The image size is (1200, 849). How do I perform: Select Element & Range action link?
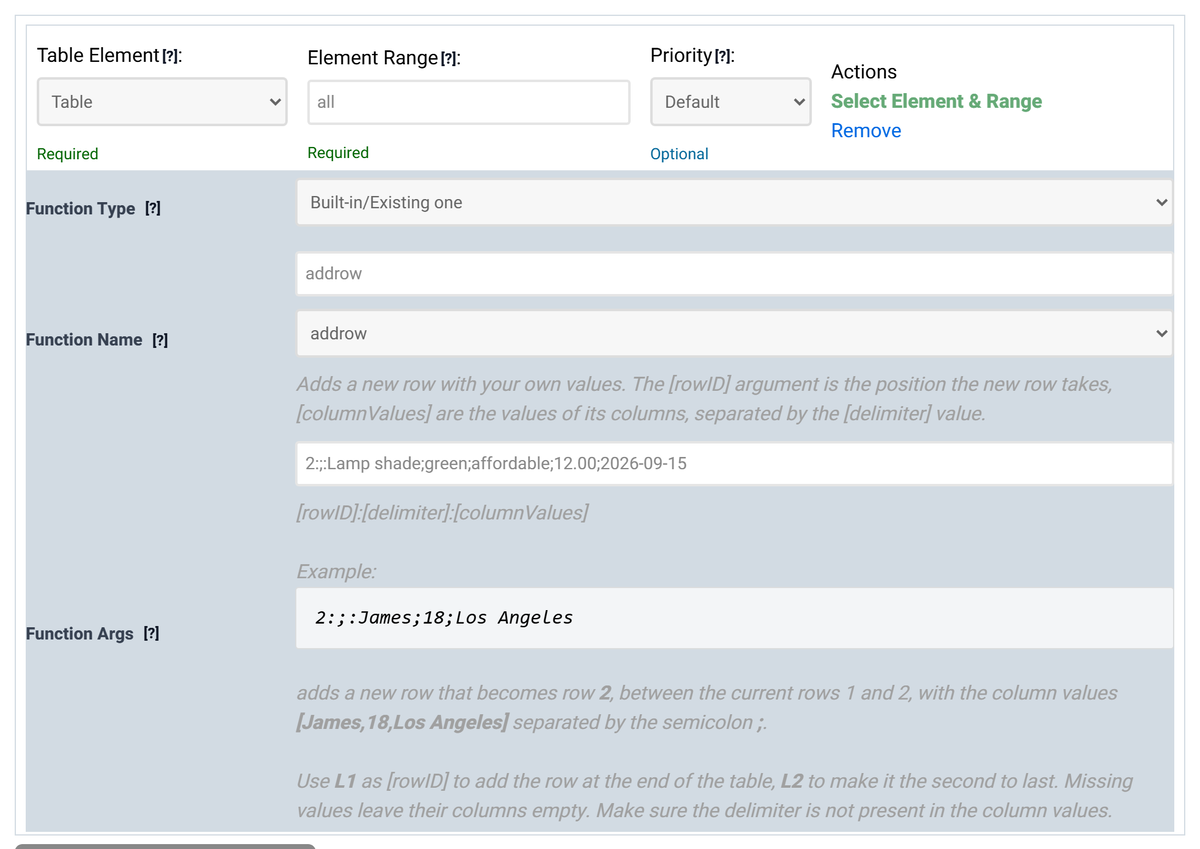(x=936, y=101)
